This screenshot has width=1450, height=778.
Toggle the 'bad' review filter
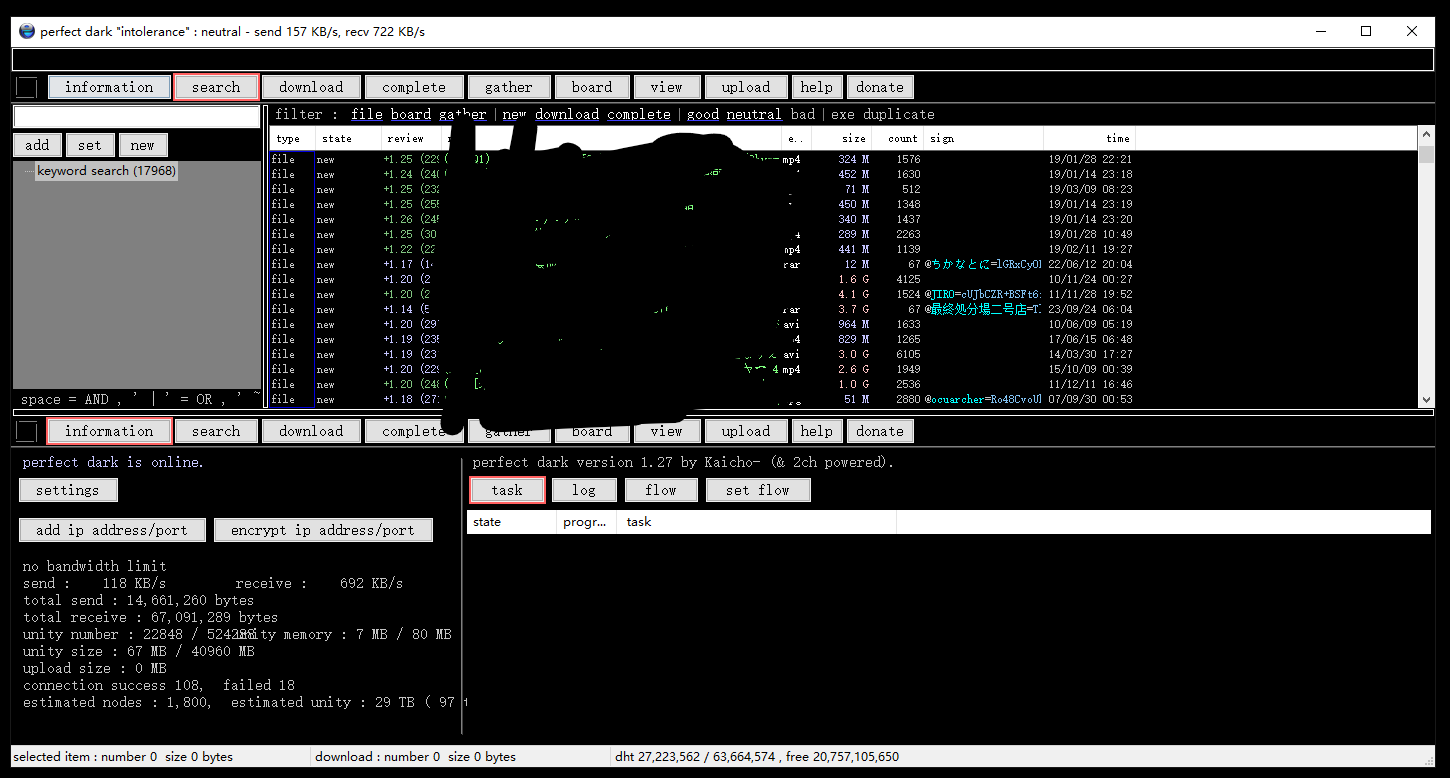click(x=802, y=114)
